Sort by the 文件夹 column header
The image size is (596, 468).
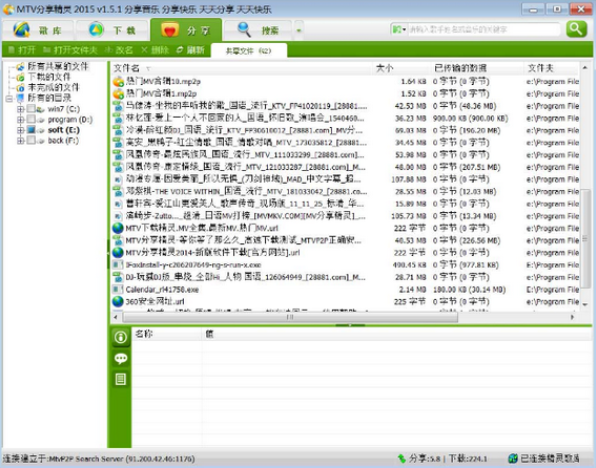coord(552,68)
